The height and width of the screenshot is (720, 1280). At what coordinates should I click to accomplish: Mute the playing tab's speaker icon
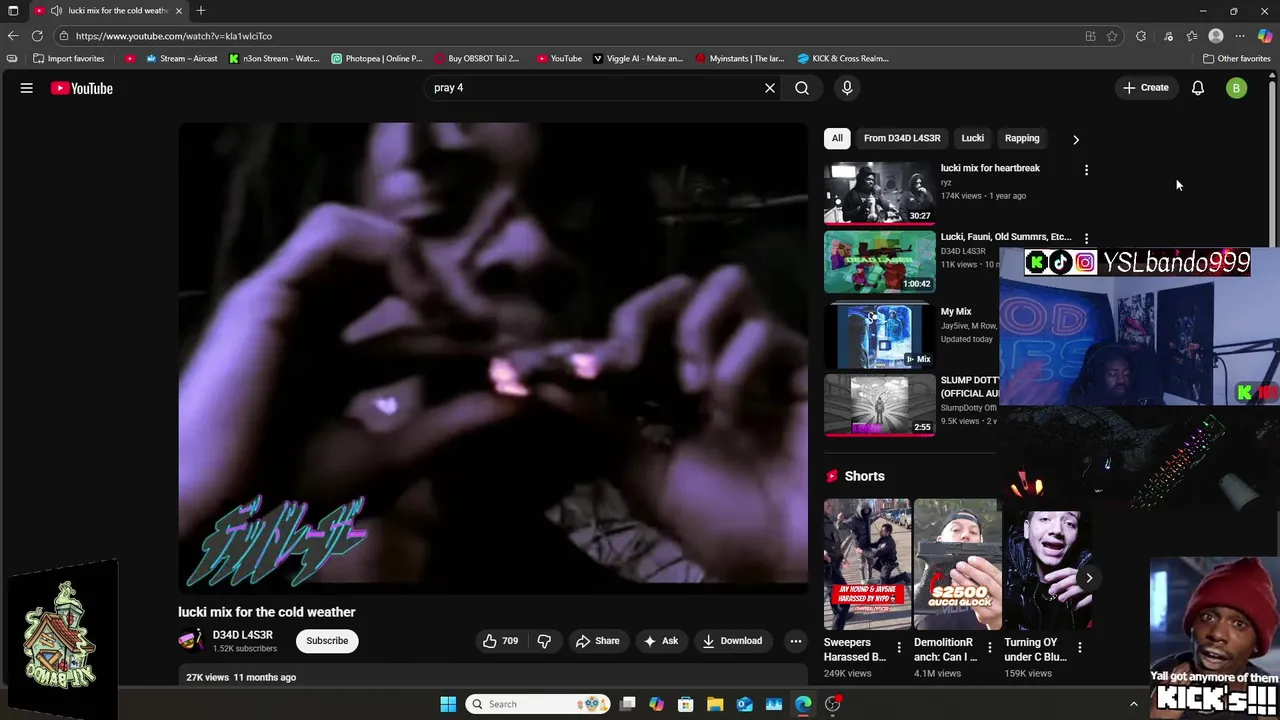tap(56, 10)
